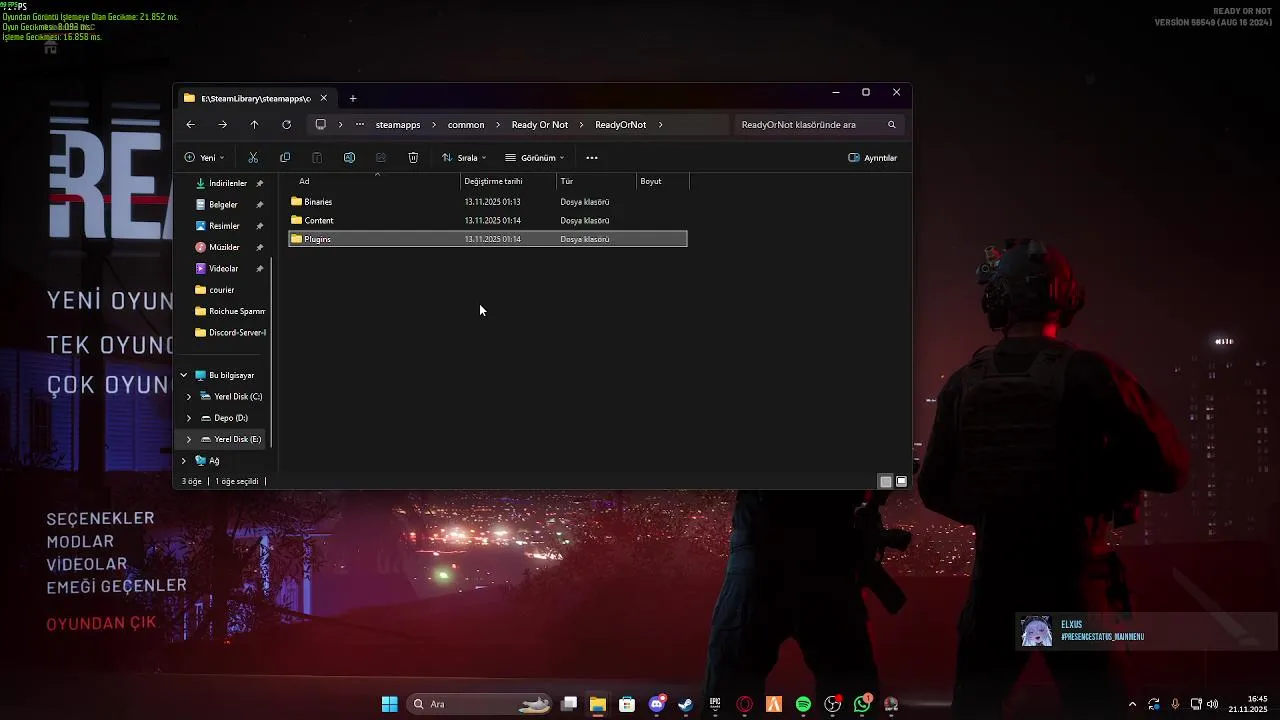This screenshot has height=720, width=1280.
Task: Click MODLAR in the game menu
Action: 80,541
